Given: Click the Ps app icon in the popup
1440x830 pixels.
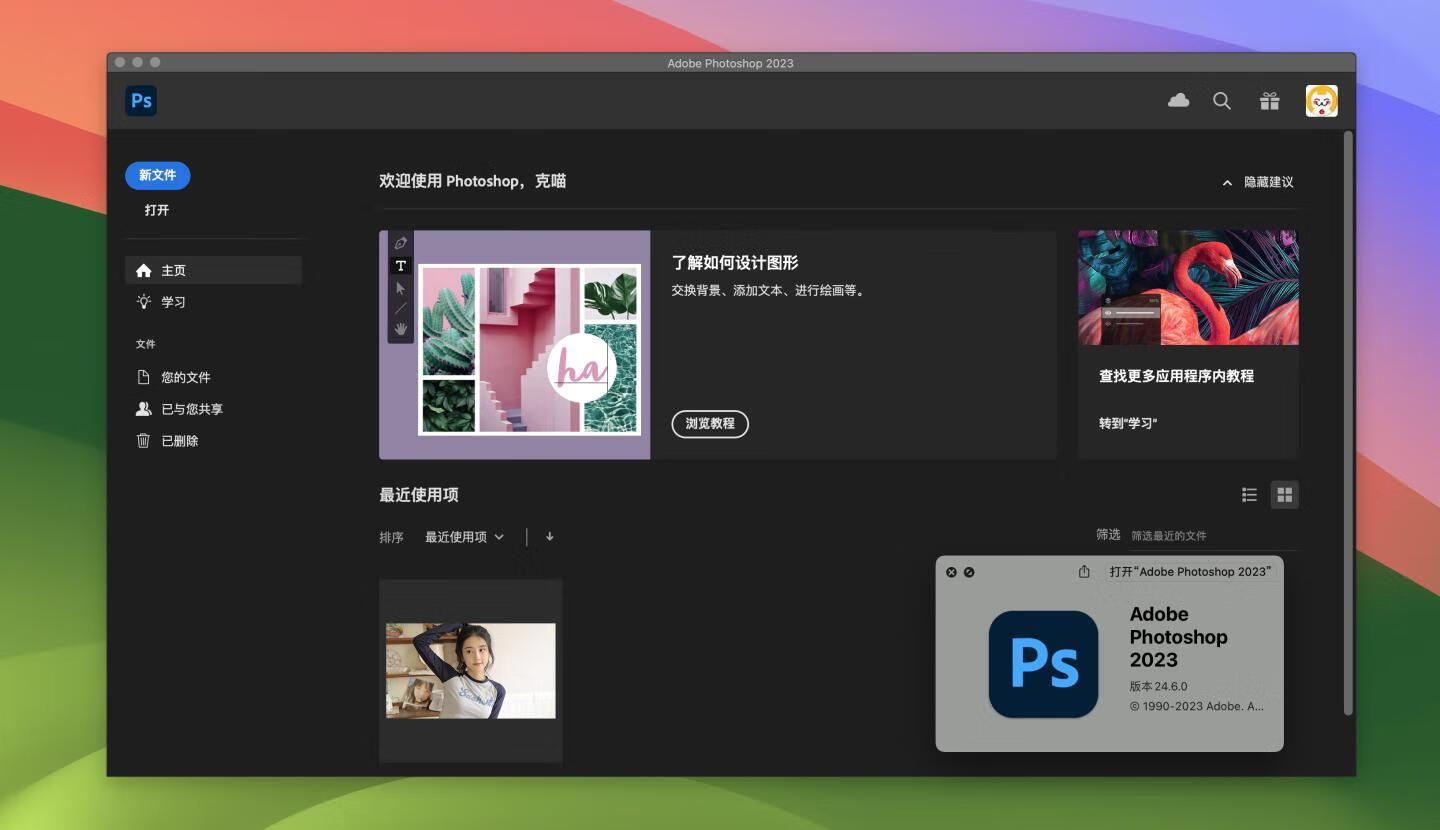Looking at the screenshot, I should 1043,664.
